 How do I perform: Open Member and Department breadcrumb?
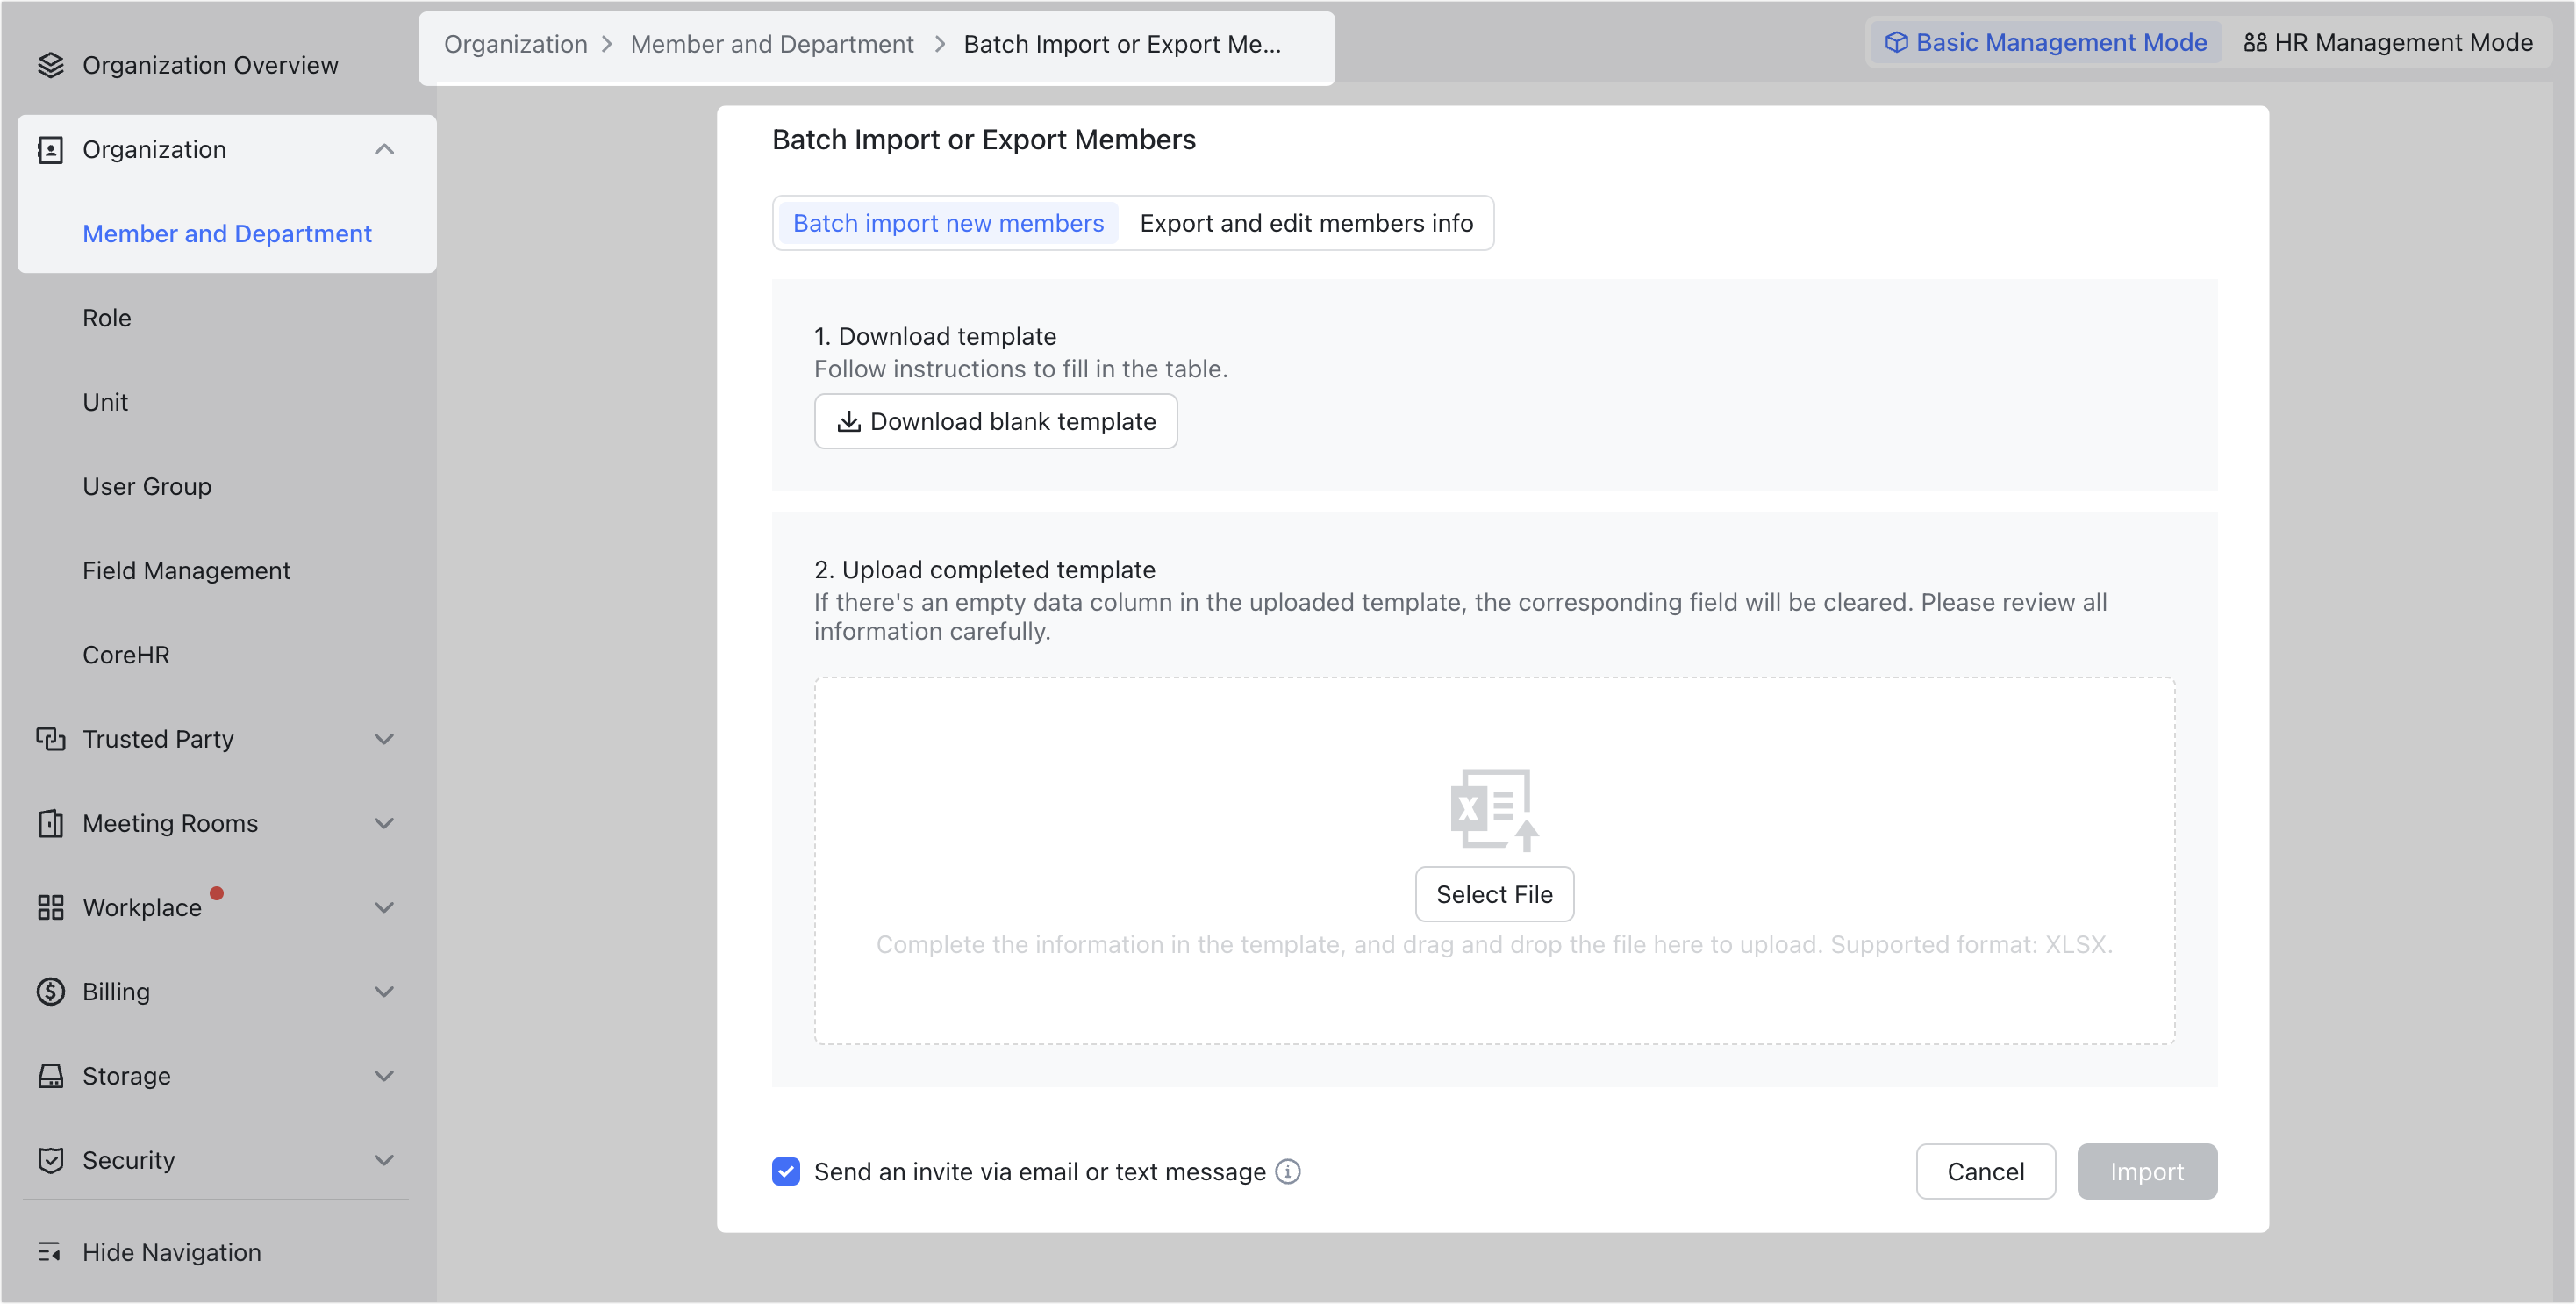(x=771, y=44)
